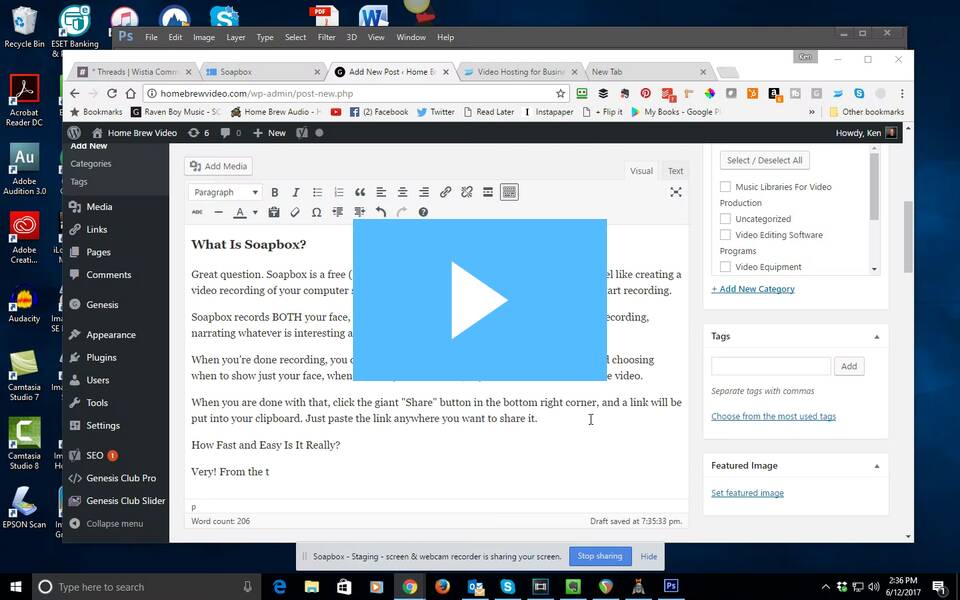This screenshot has width=960, height=600.
Task: Insert/edit link with the chain icon
Action: (445, 192)
